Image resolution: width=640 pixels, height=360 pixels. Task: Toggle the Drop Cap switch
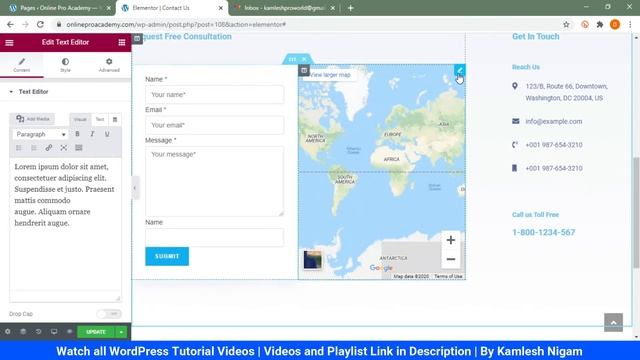(109, 313)
